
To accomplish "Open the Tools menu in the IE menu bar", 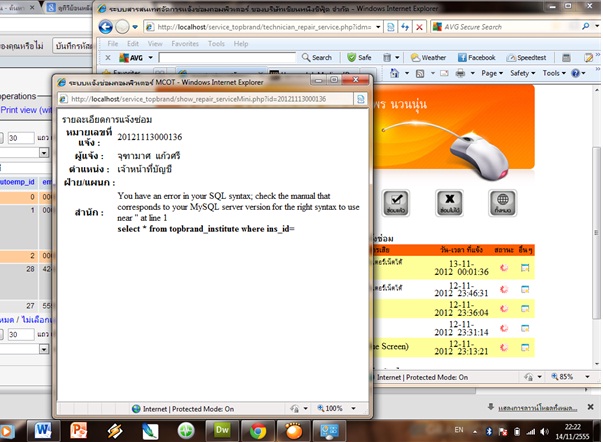I will coord(216,44).
